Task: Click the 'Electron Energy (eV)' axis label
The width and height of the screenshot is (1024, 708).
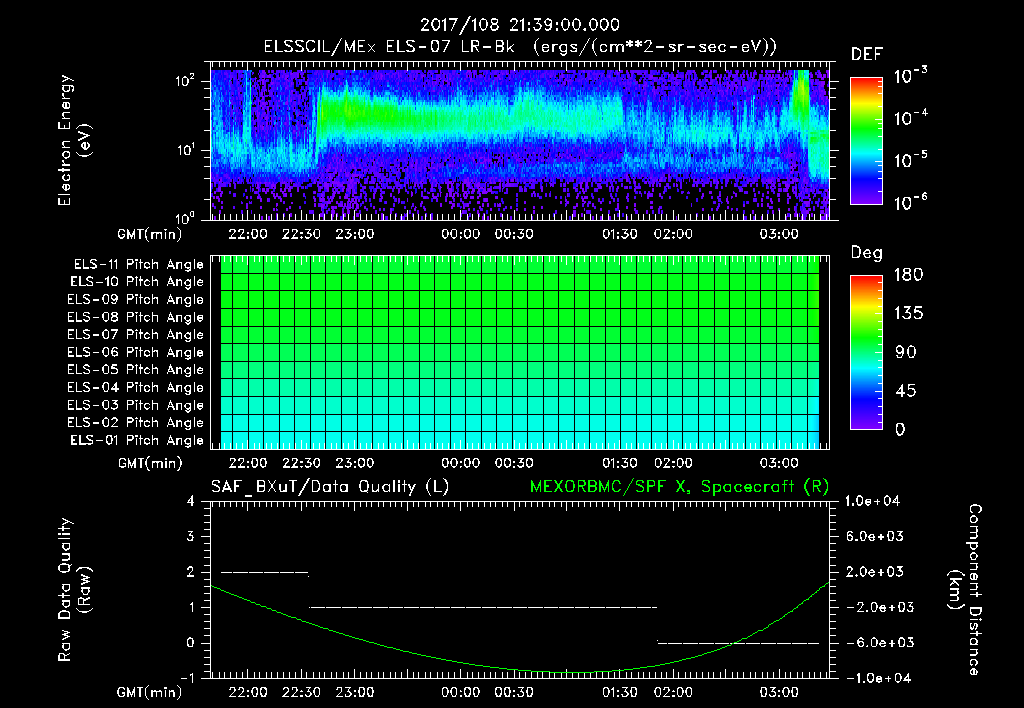Action: (x=74, y=140)
